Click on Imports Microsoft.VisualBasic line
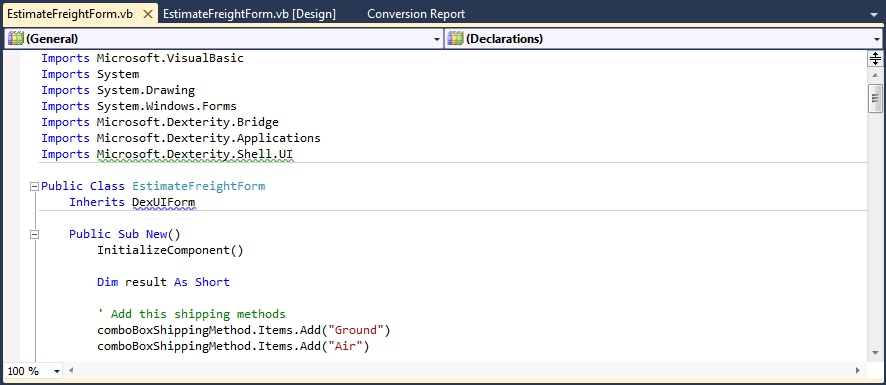Viewport: 886px width, 385px height. coord(142,58)
